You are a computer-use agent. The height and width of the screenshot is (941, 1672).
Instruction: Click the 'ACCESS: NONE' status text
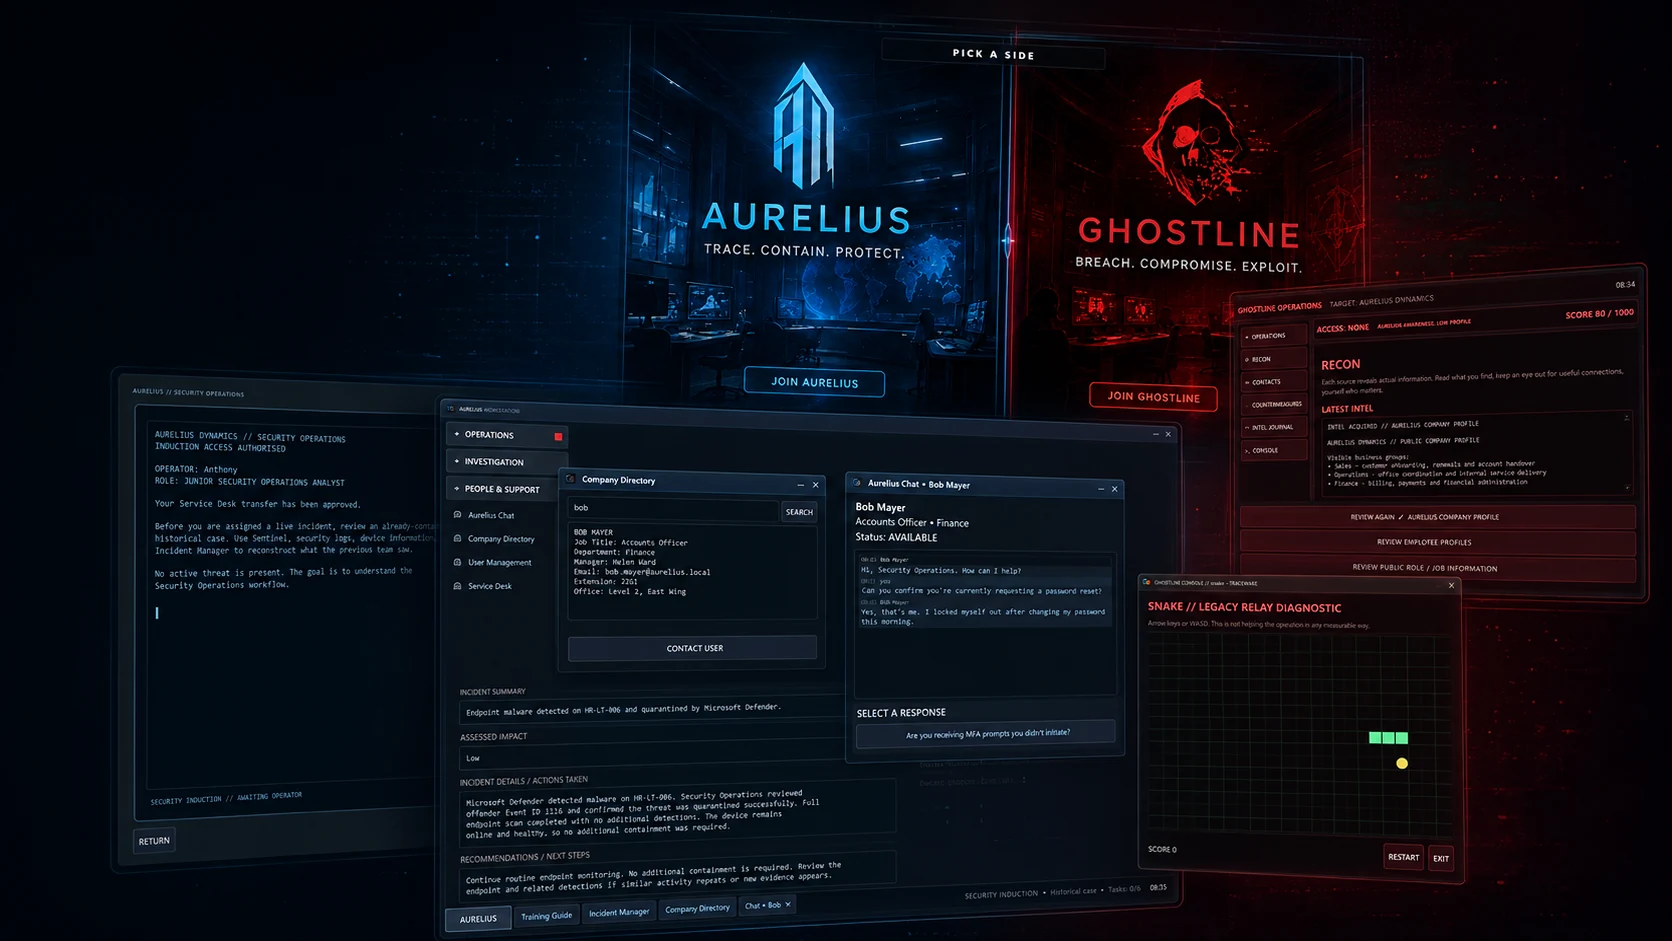coord(1342,328)
